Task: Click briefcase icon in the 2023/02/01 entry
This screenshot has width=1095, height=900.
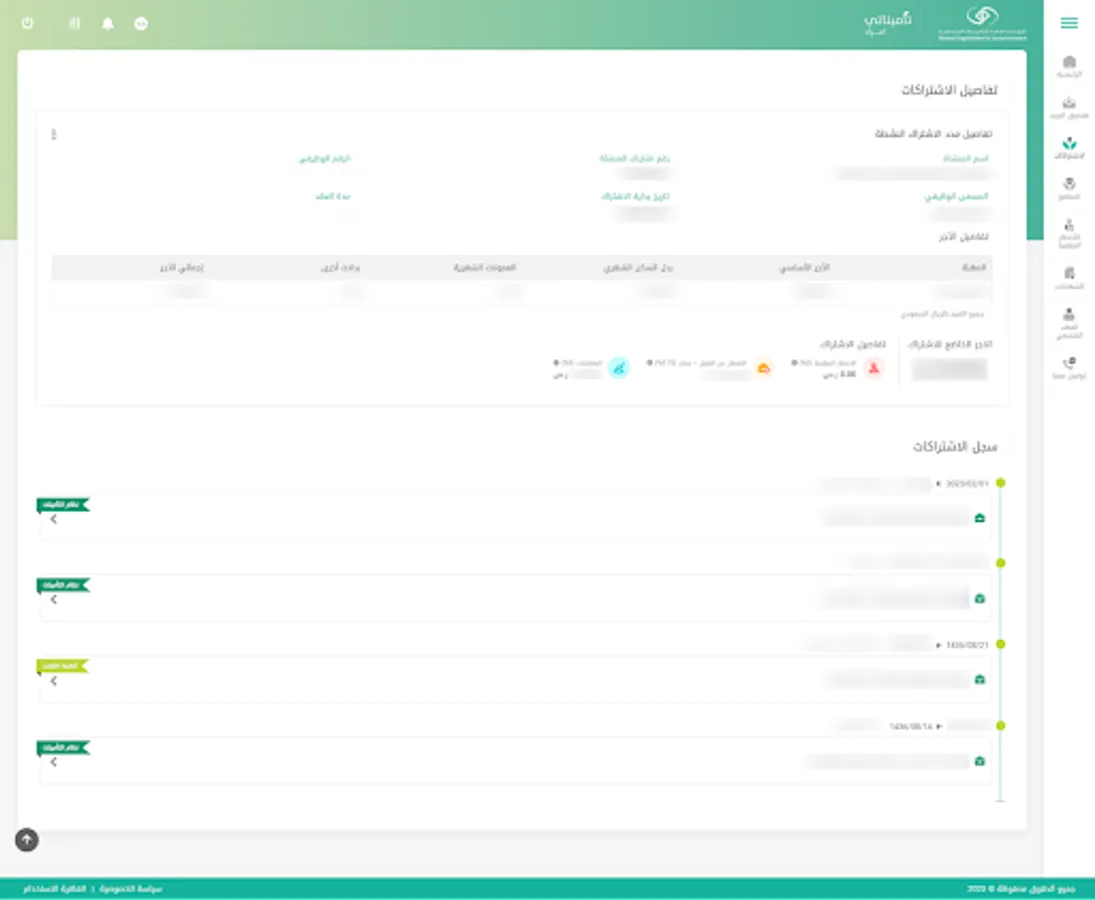Action: coord(980,518)
